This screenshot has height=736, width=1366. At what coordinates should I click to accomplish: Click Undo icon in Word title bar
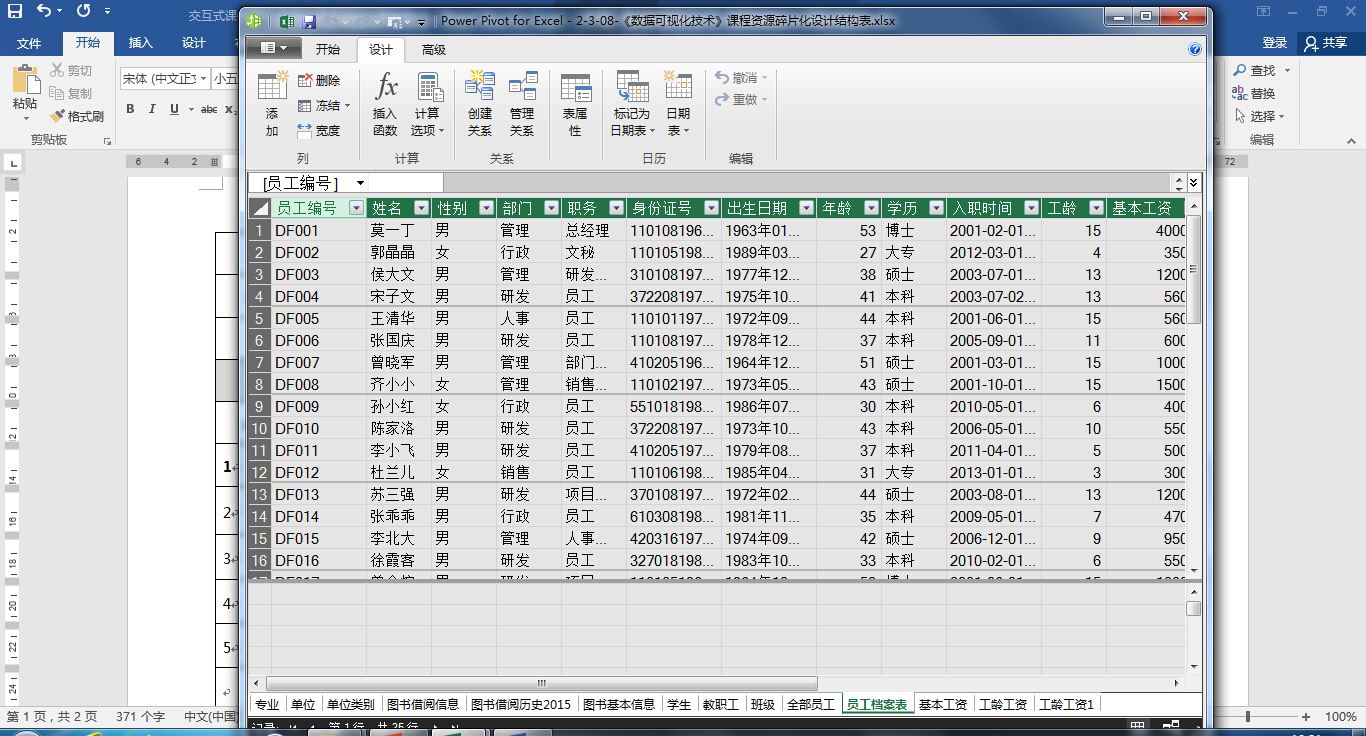click(x=43, y=12)
